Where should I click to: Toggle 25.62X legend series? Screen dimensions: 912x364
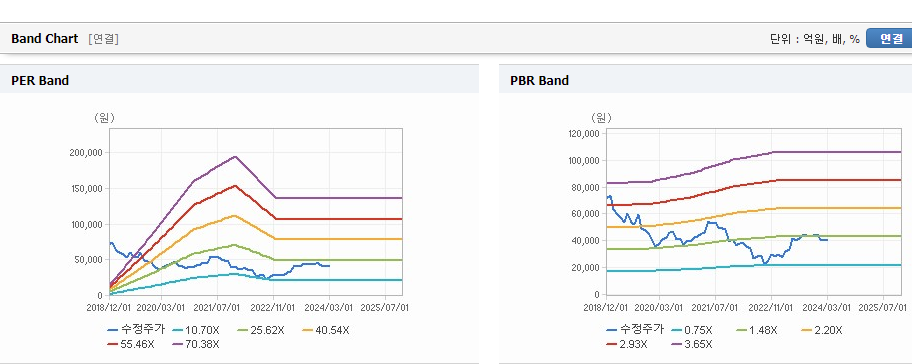pyautogui.click(x=261, y=330)
